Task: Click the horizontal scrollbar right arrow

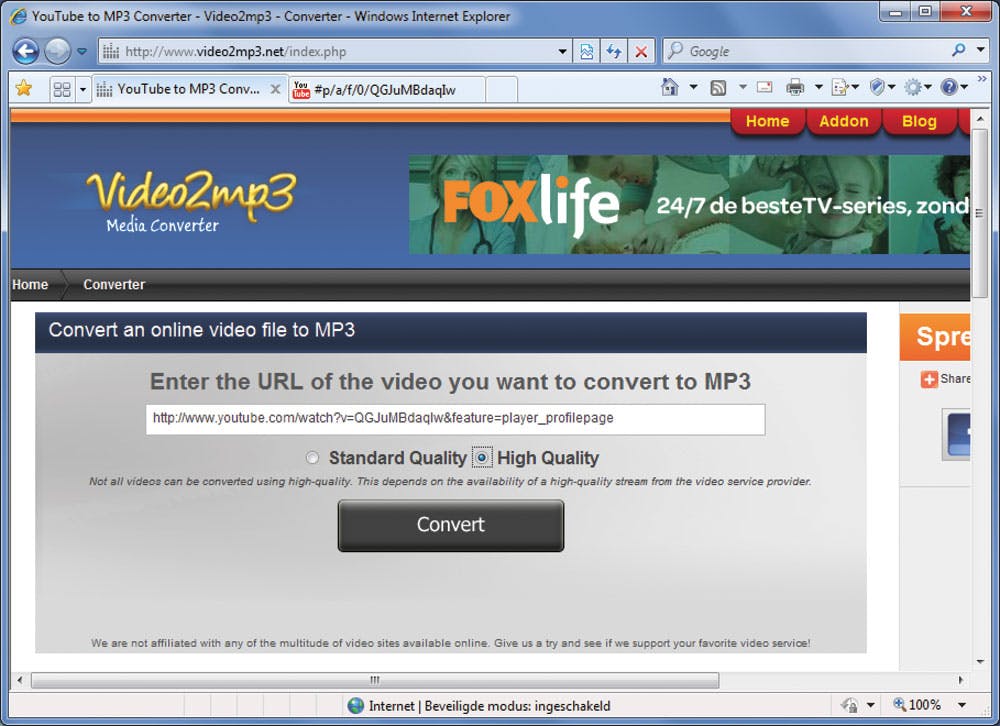Action: tap(961, 680)
